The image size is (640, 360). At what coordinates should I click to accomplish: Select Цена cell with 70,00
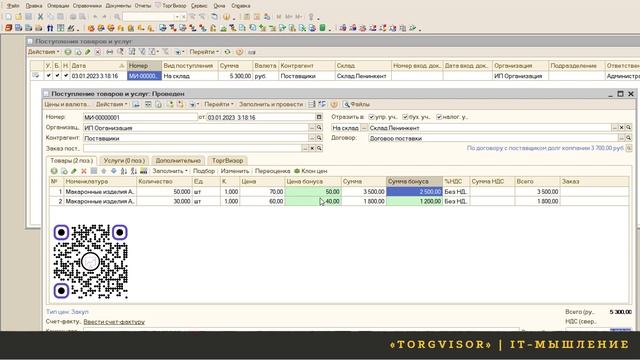[262, 191]
